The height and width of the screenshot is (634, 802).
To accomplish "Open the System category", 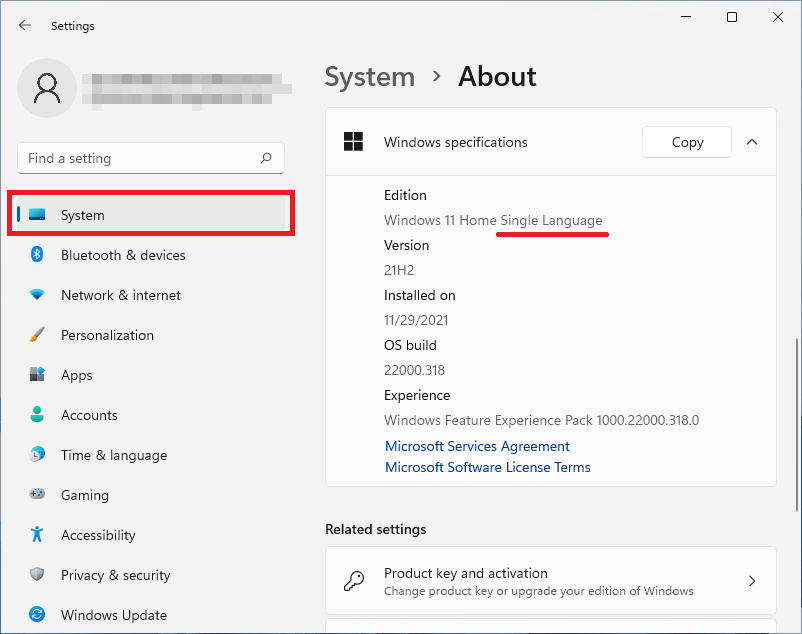I will [x=151, y=215].
